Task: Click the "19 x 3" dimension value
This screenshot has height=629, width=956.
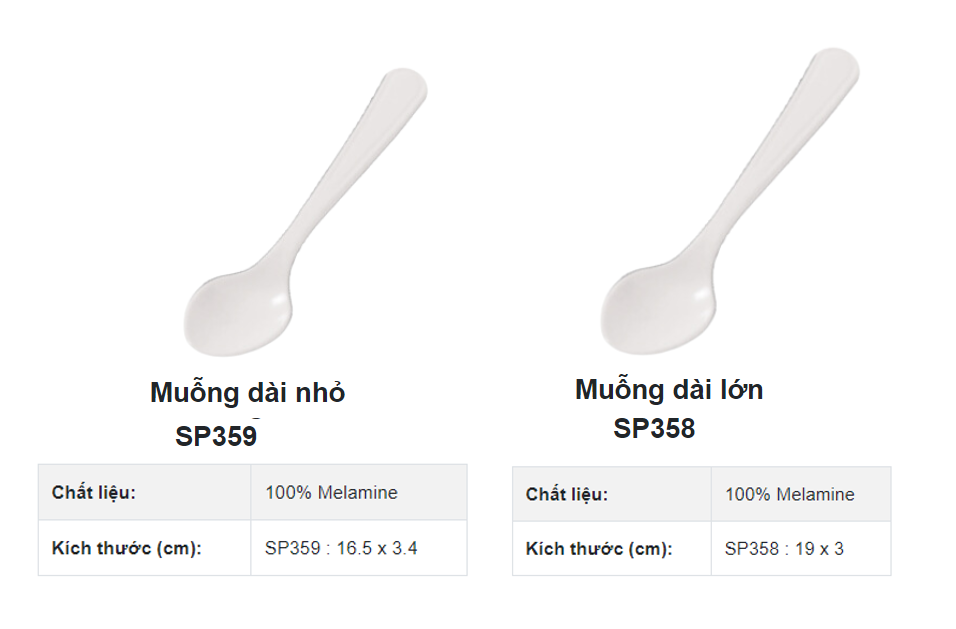Action: pyautogui.click(x=818, y=549)
